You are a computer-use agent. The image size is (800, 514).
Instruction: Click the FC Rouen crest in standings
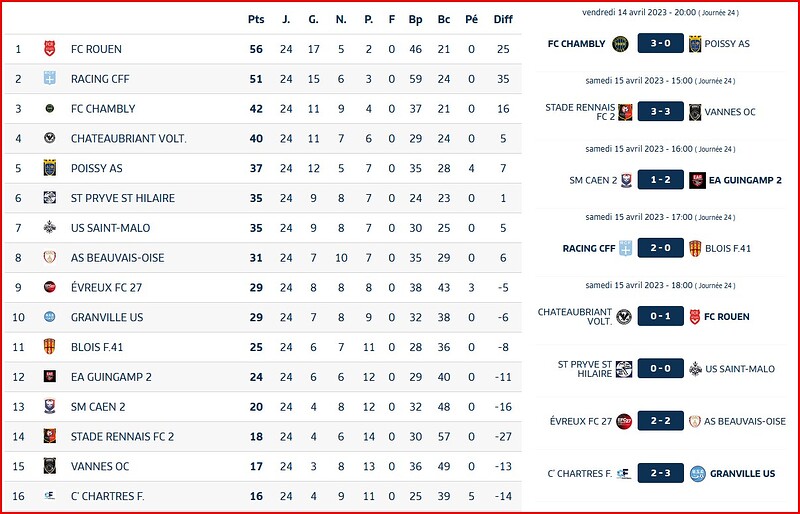pyautogui.click(x=49, y=49)
